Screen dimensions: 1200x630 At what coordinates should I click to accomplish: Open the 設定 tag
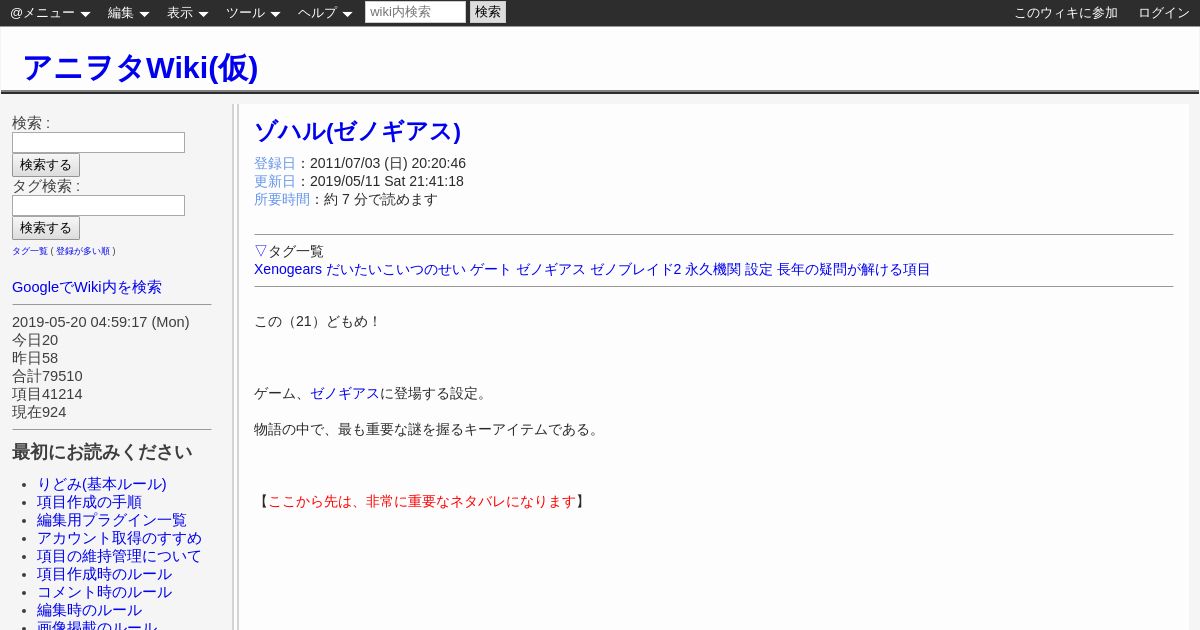coord(759,269)
